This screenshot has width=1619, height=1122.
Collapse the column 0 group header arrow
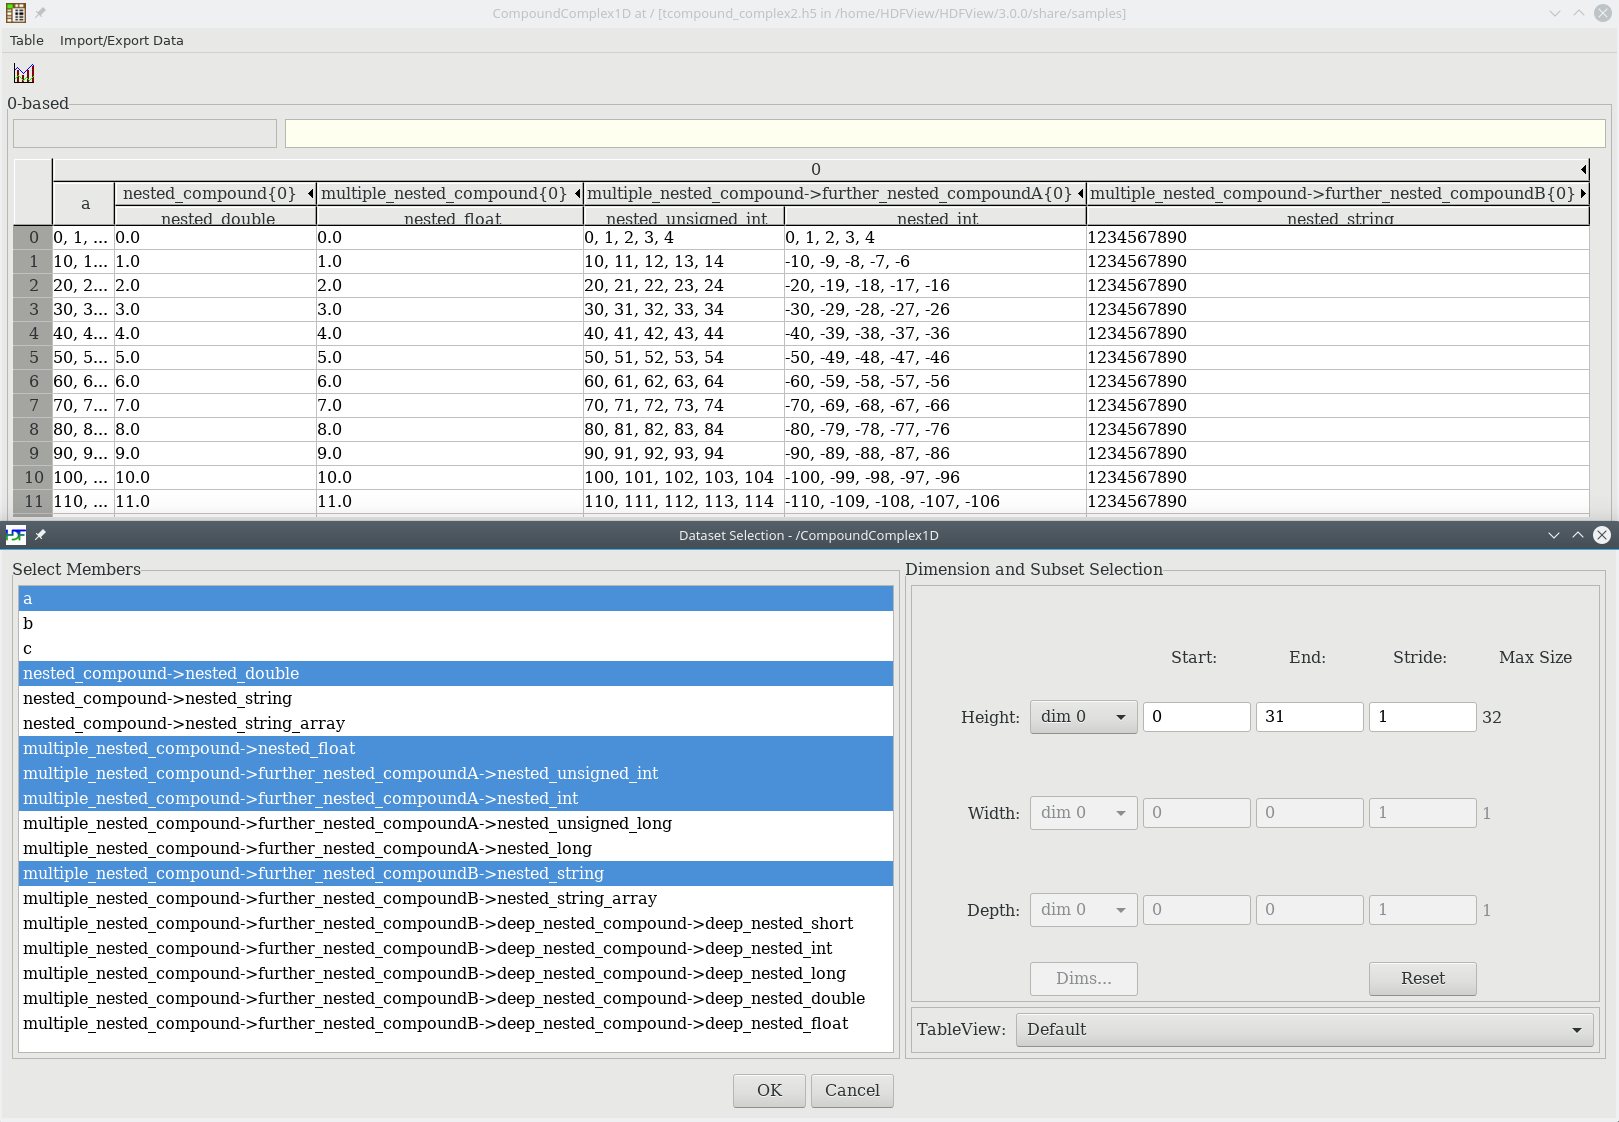click(1583, 169)
